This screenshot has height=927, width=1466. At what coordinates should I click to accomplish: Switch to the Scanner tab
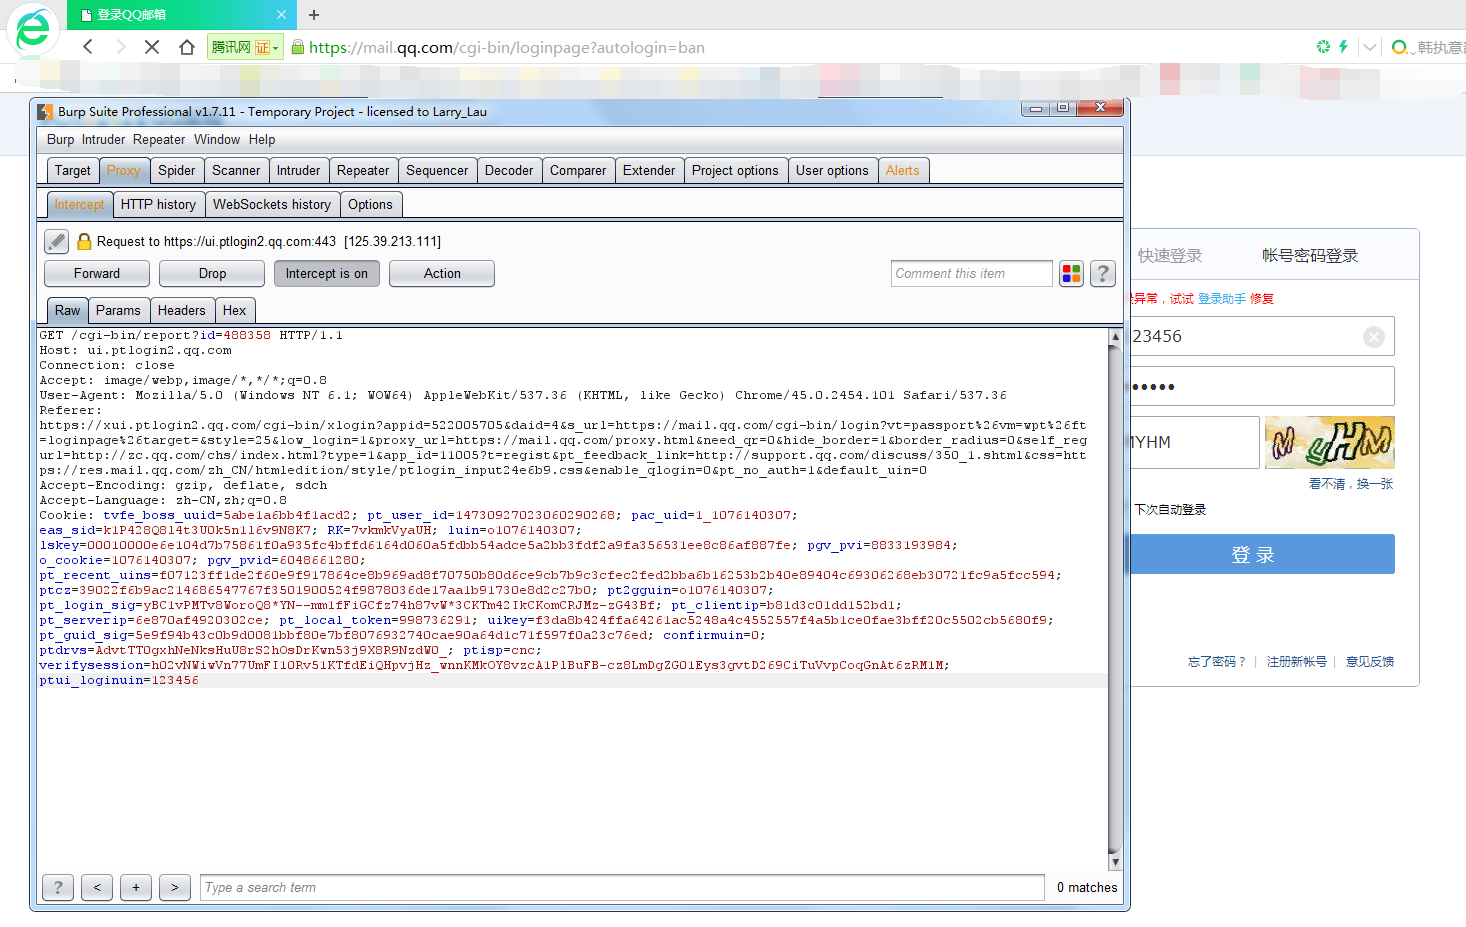click(x=236, y=171)
